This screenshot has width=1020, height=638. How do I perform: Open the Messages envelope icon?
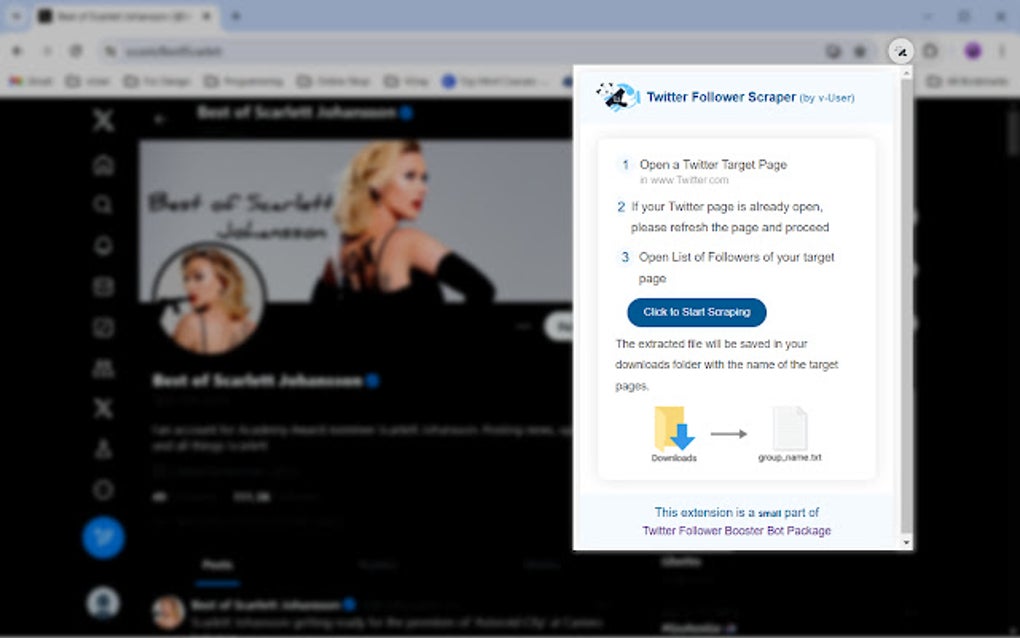point(103,287)
